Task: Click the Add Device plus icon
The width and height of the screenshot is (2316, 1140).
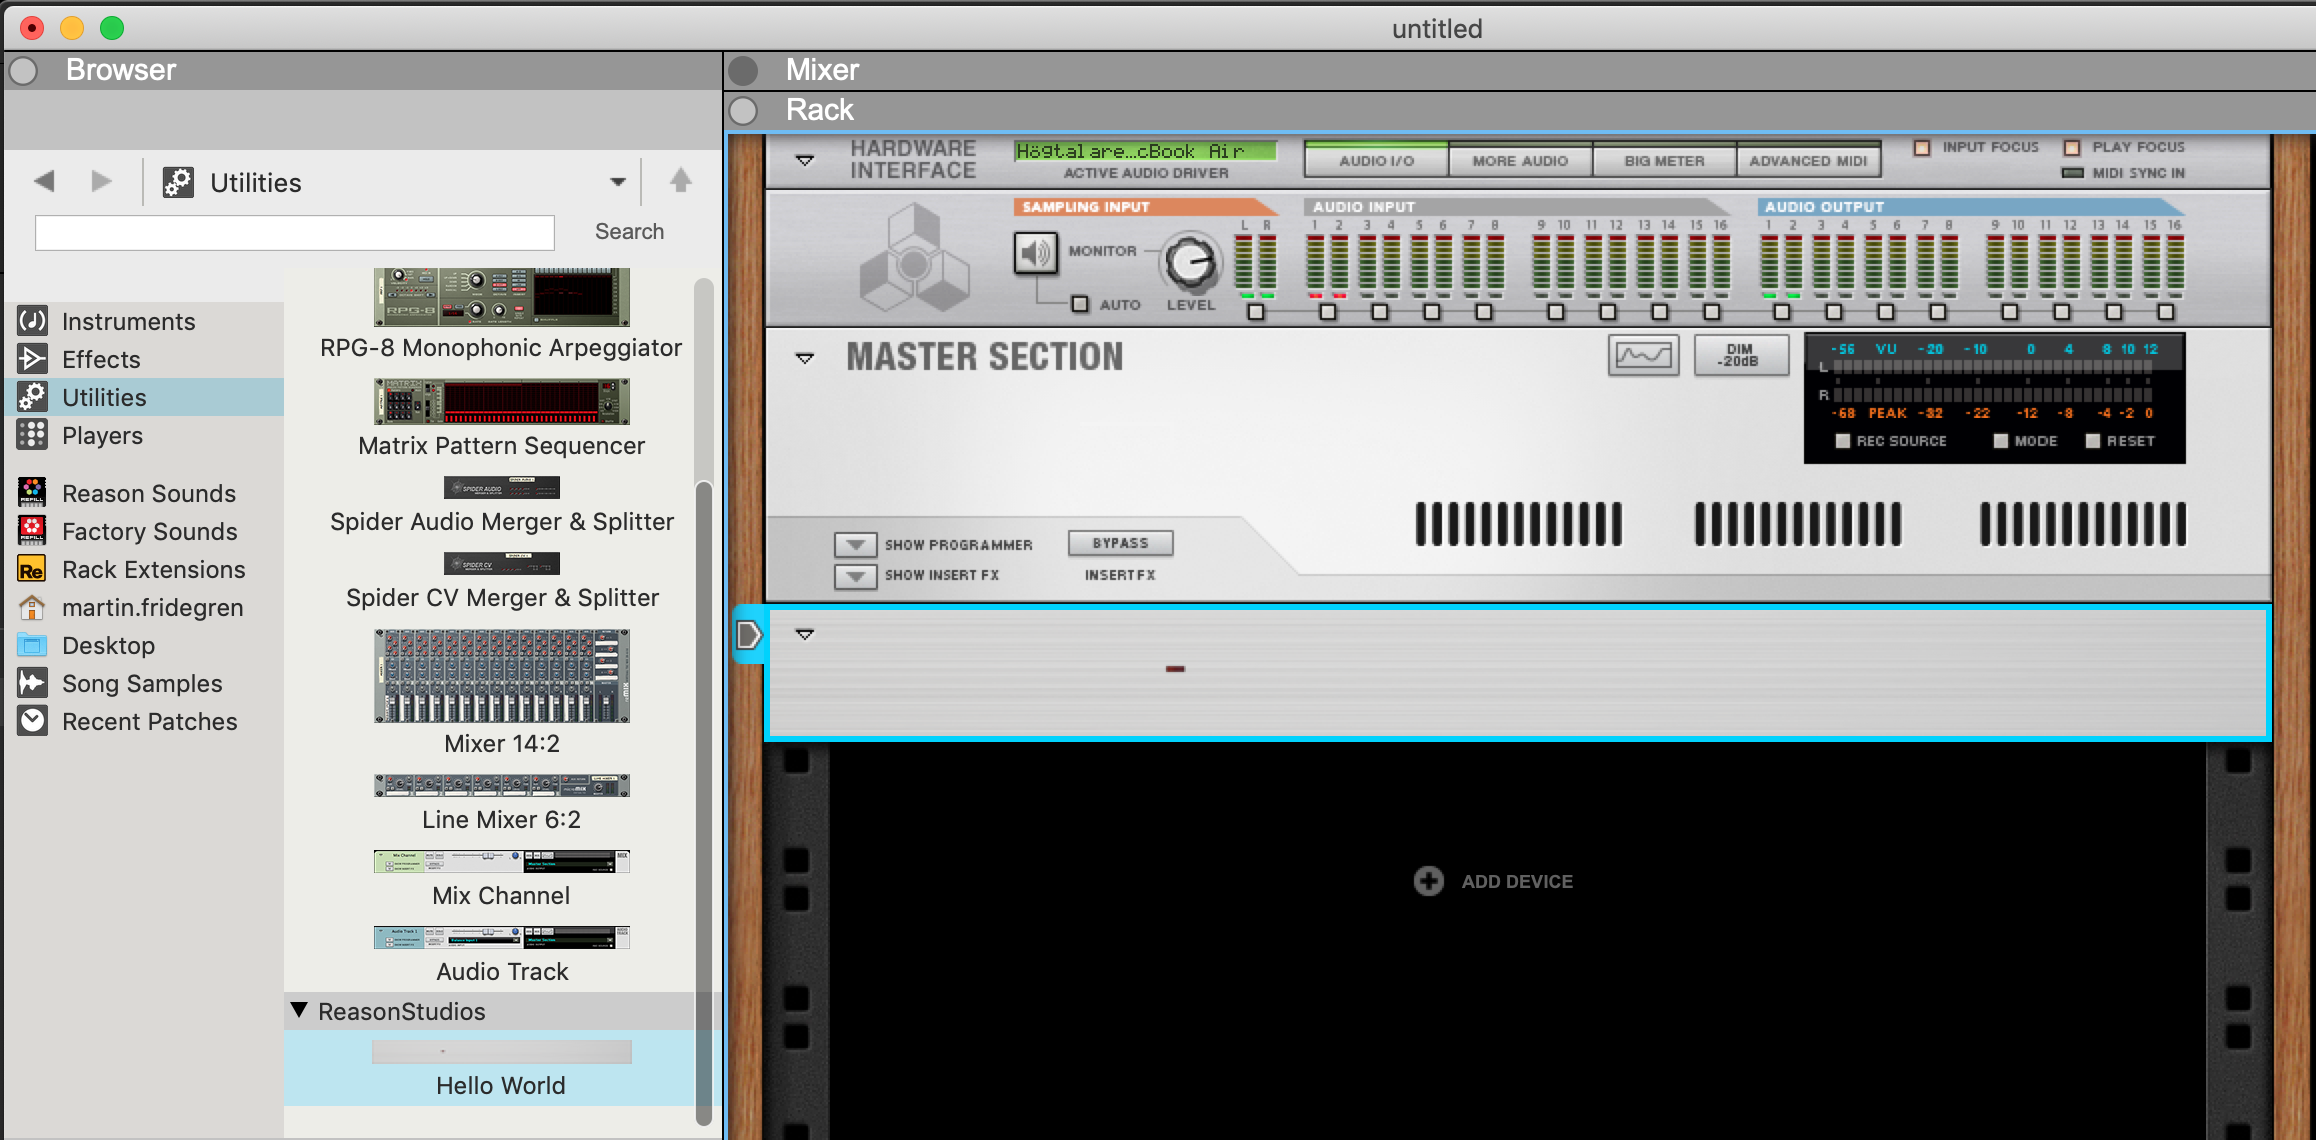Action: click(1428, 881)
